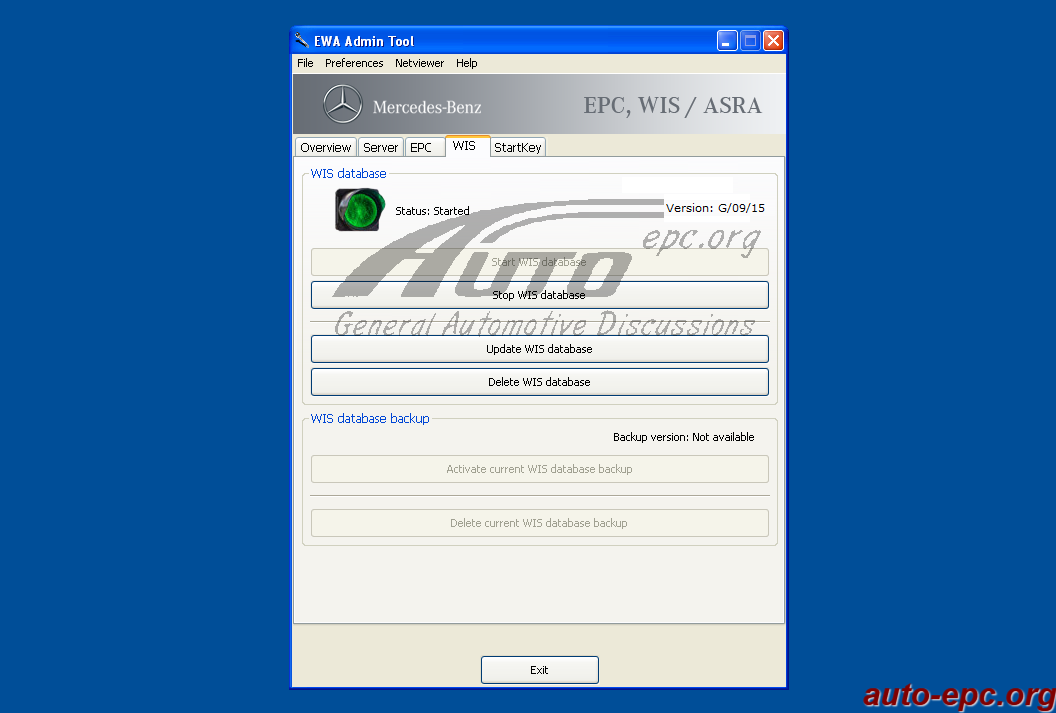Click the 'WIS database backup' group label

(370, 418)
